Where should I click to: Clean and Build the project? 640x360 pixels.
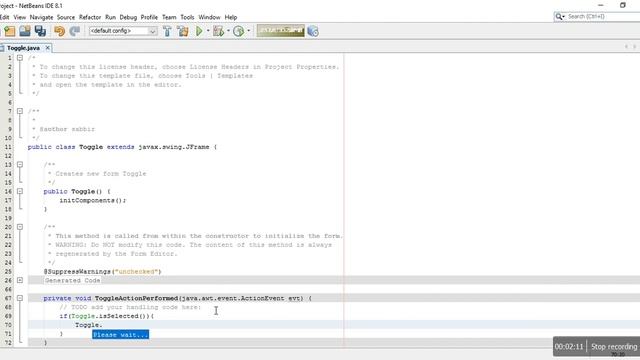click(x=183, y=31)
